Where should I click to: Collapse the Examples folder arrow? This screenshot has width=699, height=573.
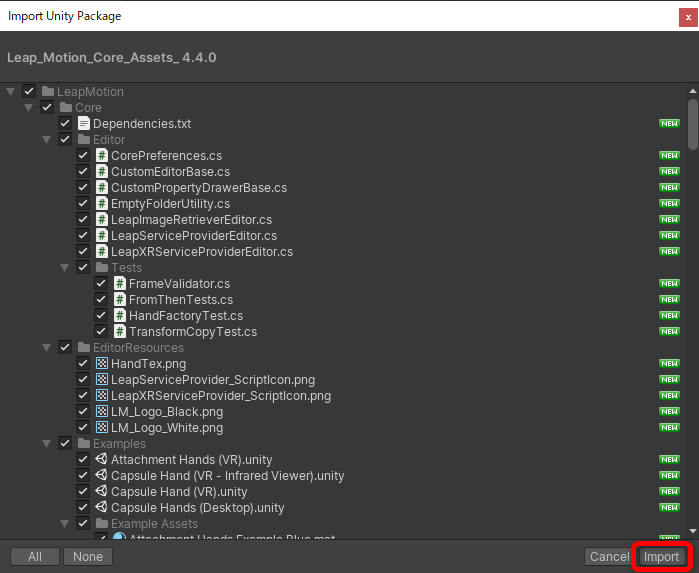tap(47, 444)
